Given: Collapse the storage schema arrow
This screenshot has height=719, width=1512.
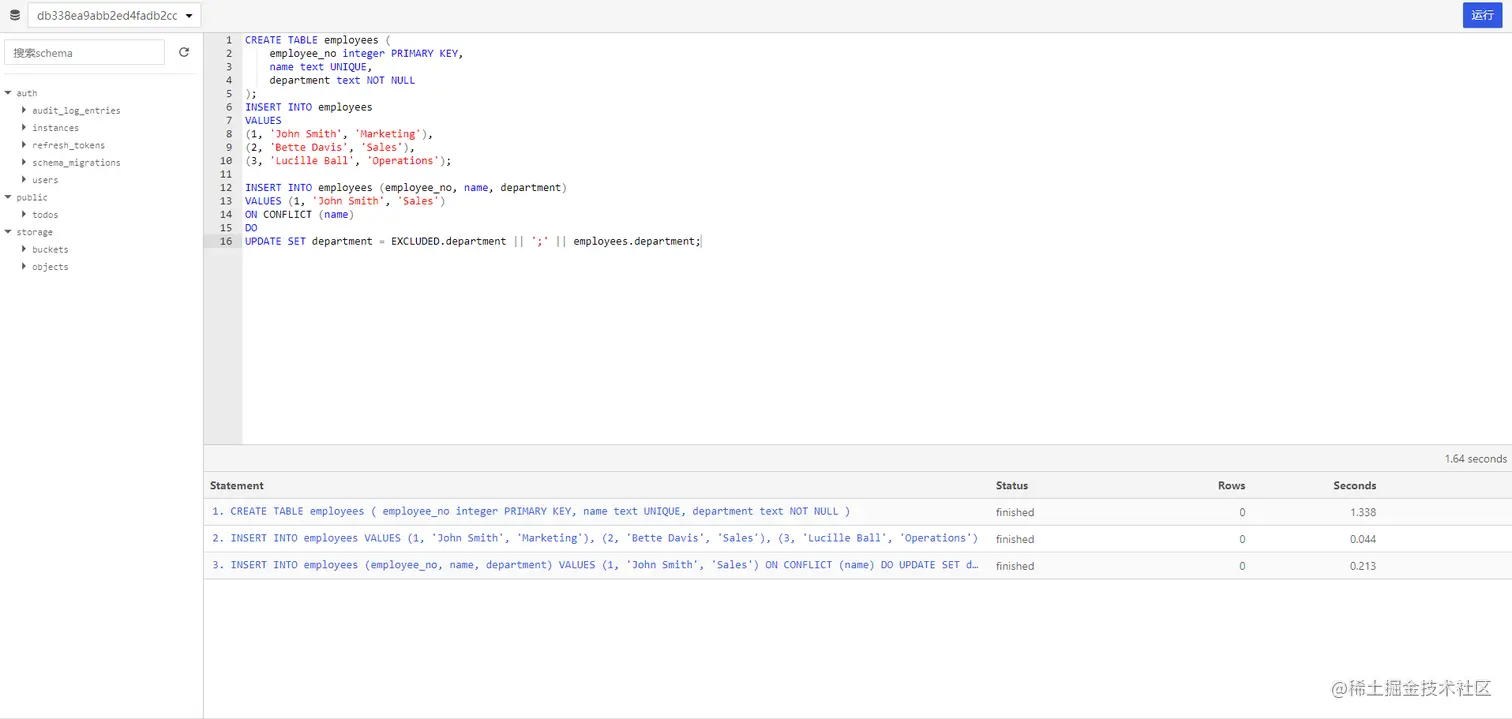Looking at the screenshot, I should click(x=8, y=232).
